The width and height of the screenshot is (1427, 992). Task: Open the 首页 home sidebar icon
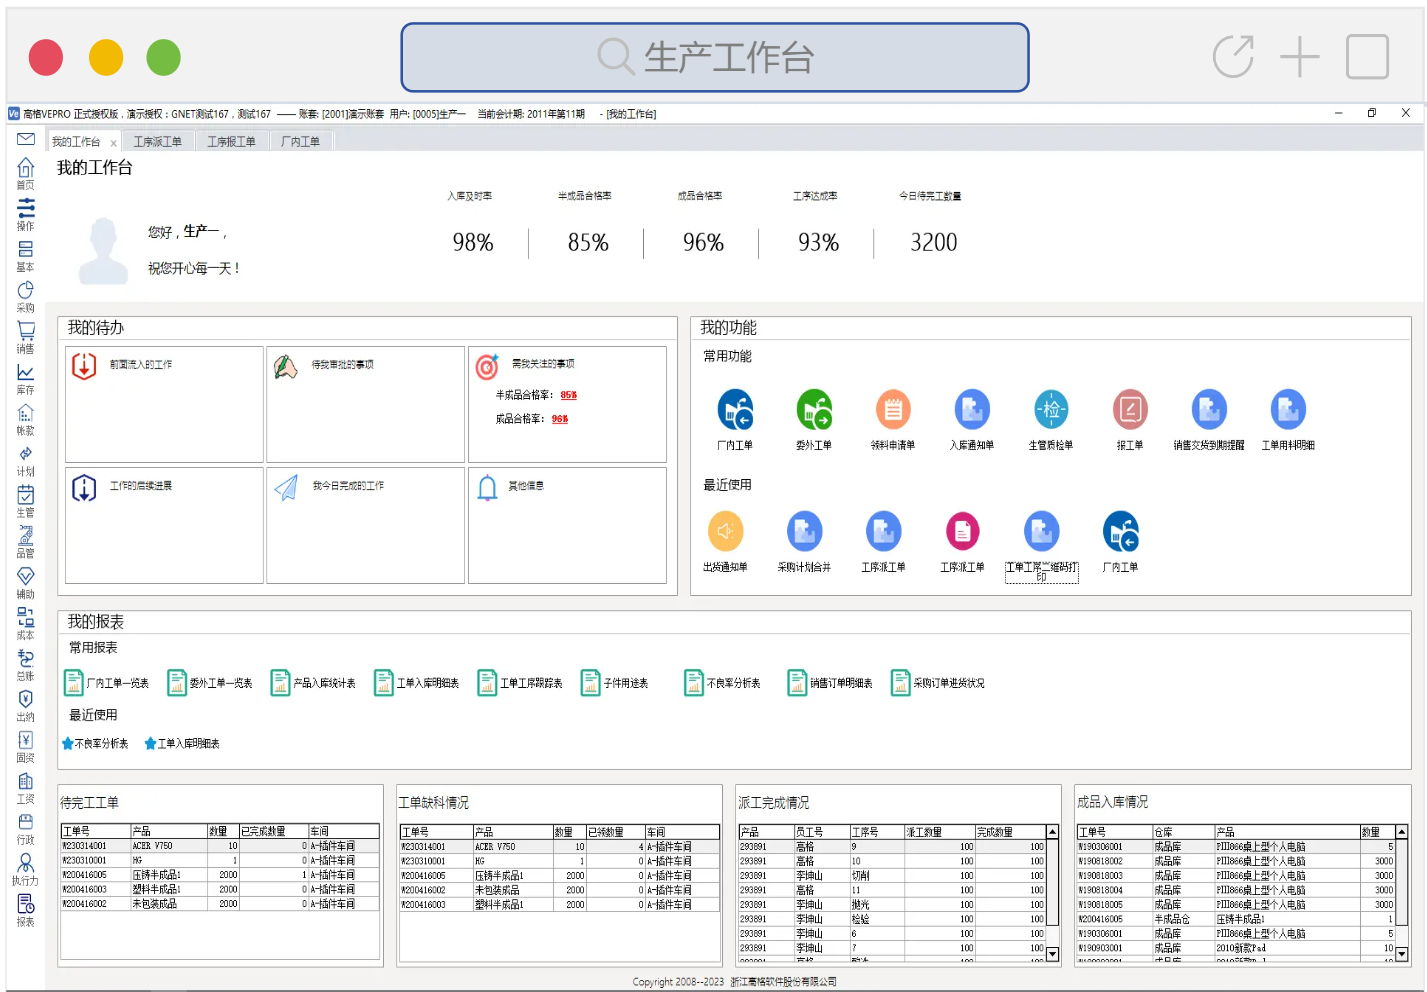26,170
